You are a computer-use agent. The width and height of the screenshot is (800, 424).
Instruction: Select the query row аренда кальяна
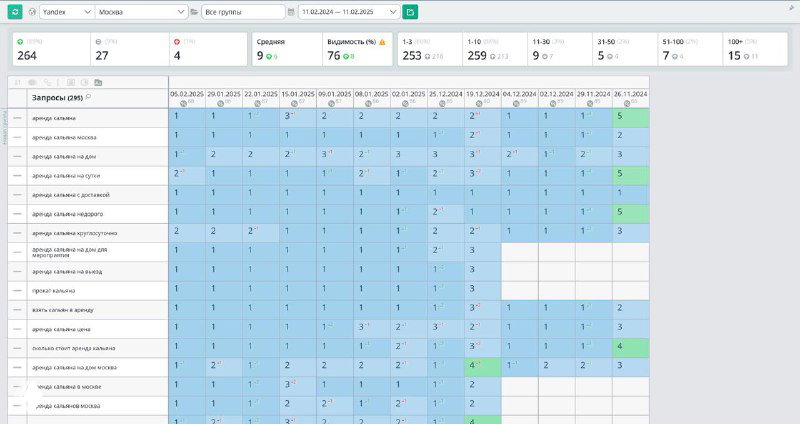(x=54, y=118)
